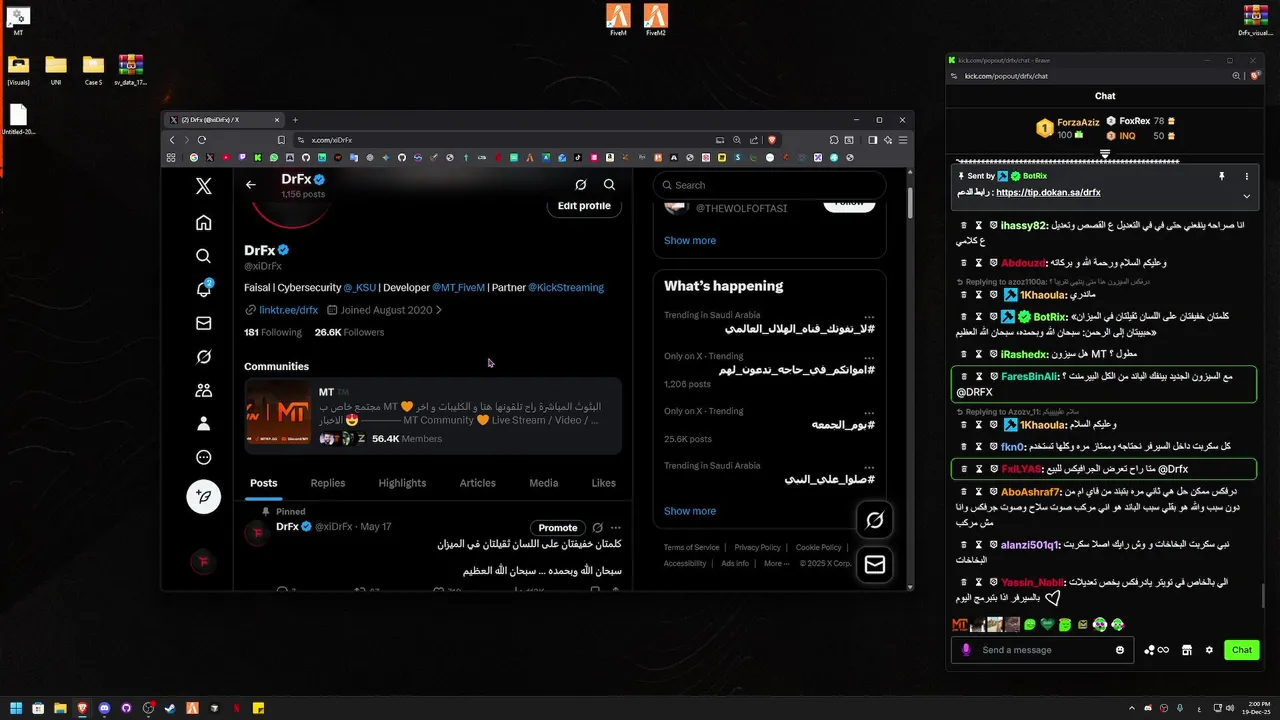Image resolution: width=1280 pixels, height=720 pixels.
Task: Switch to the Highlights tab
Action: coord(402,483)
